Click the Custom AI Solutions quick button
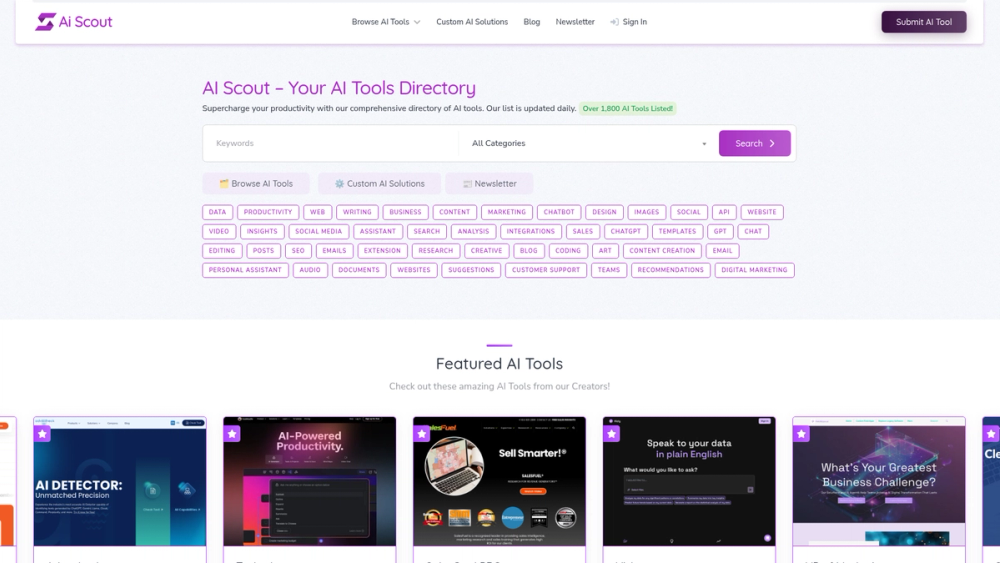The image size is (1000, 563). click(x=379, y=184)
